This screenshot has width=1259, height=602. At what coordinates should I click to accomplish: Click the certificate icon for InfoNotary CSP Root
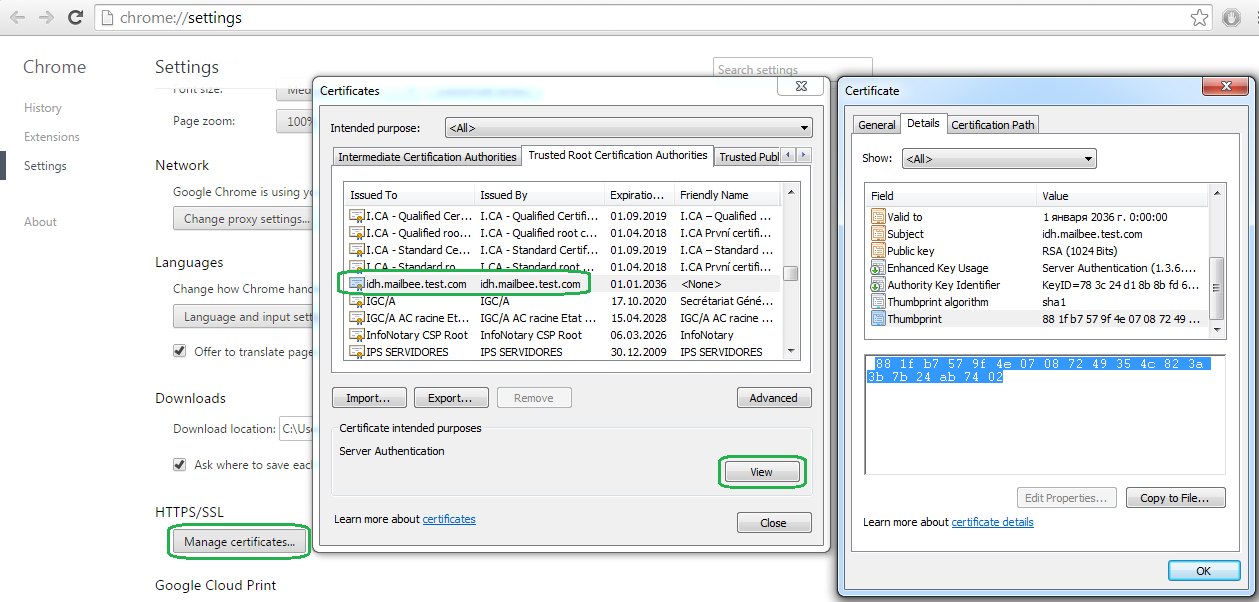(356, 335)
